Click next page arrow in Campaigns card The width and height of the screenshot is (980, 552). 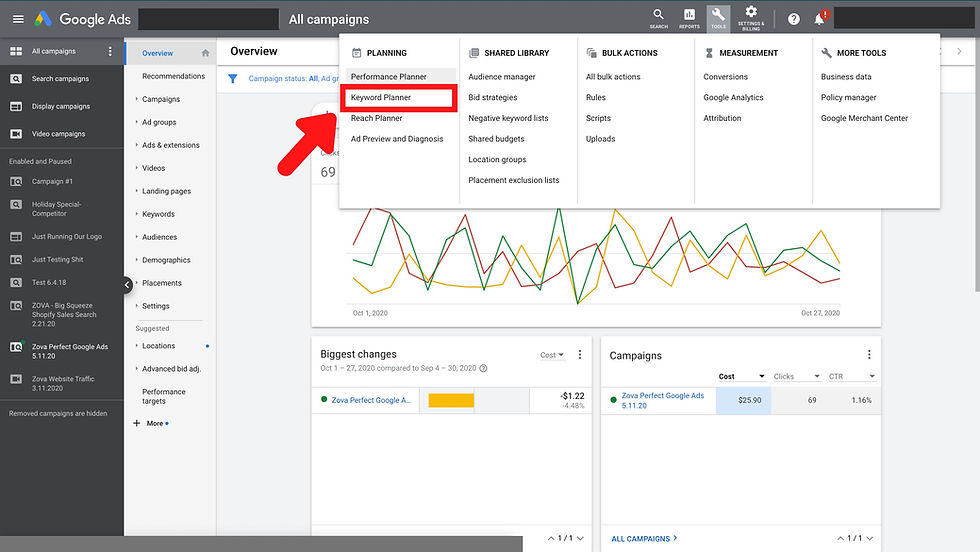click(870, 538)
